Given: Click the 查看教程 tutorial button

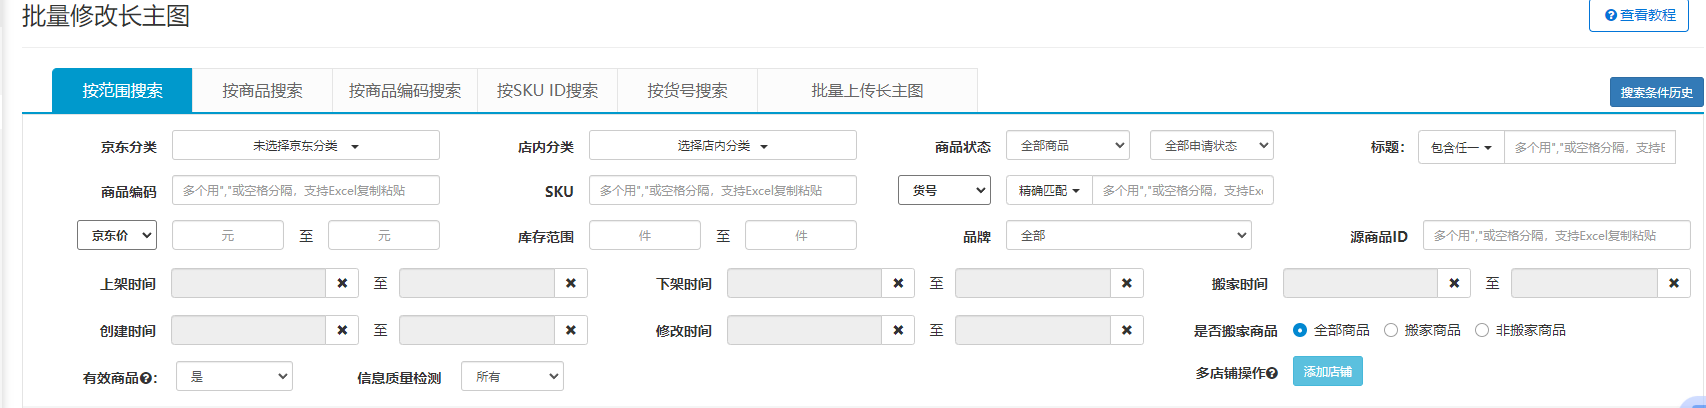Looking at the screenshot, I should point(1639,15).
